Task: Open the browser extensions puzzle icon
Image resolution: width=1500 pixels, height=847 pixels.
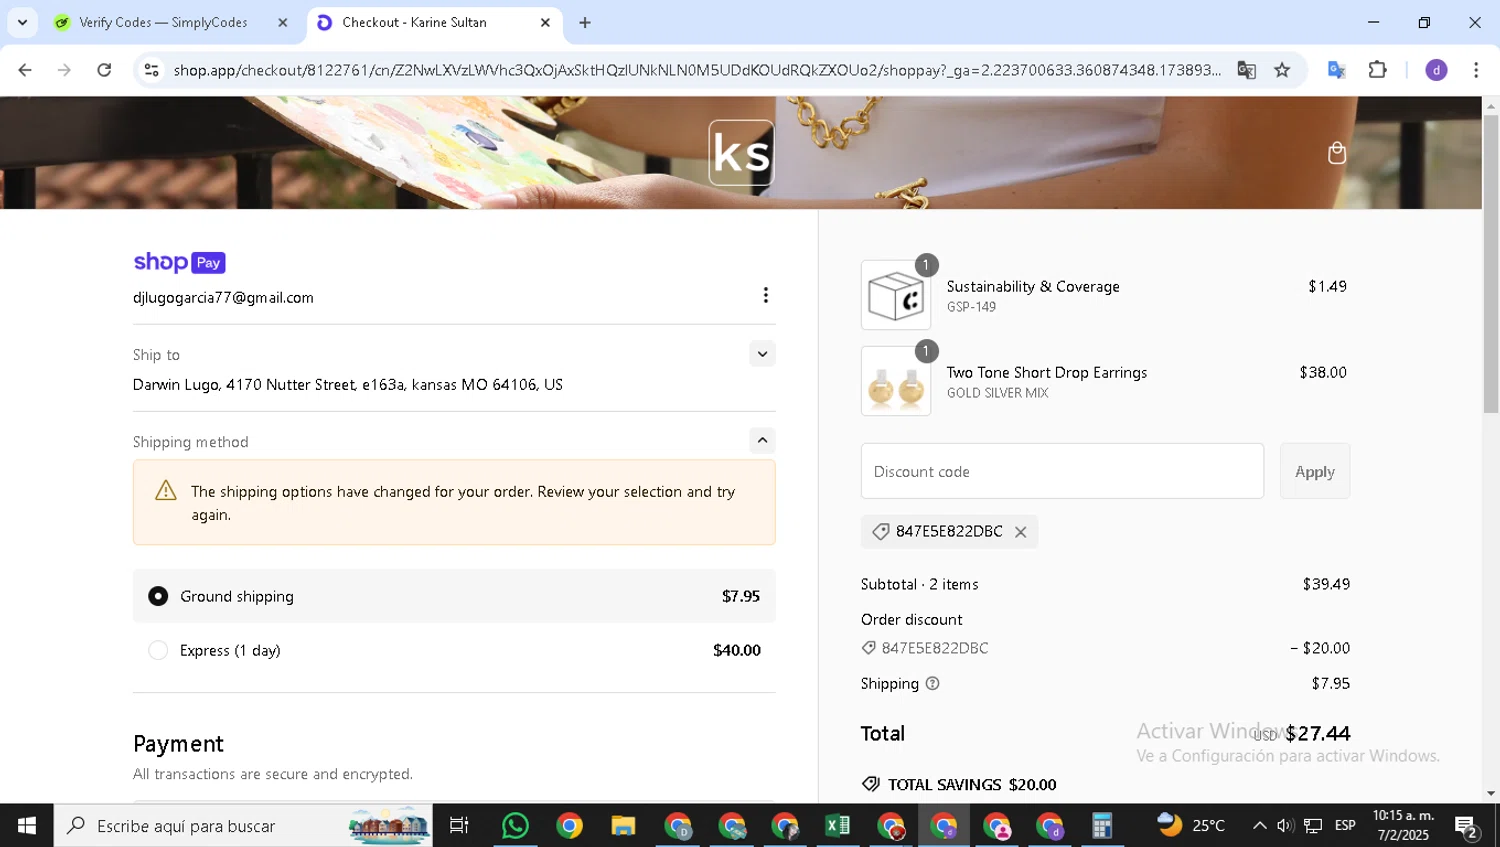Action: (1378, 70)
